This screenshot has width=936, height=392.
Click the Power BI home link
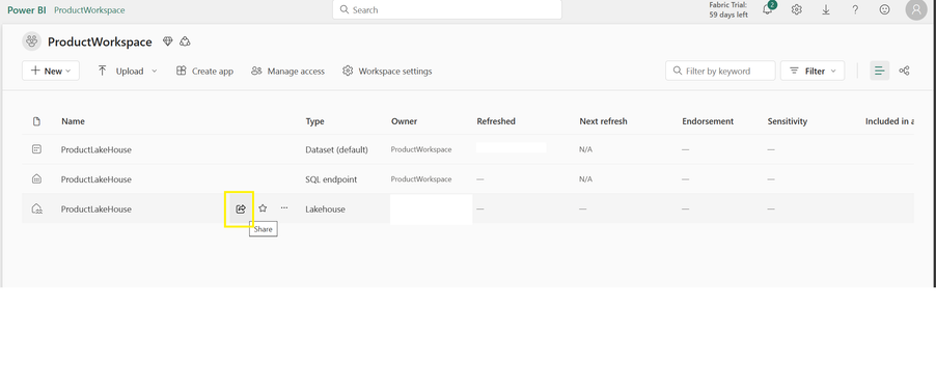tap(27, 10)
